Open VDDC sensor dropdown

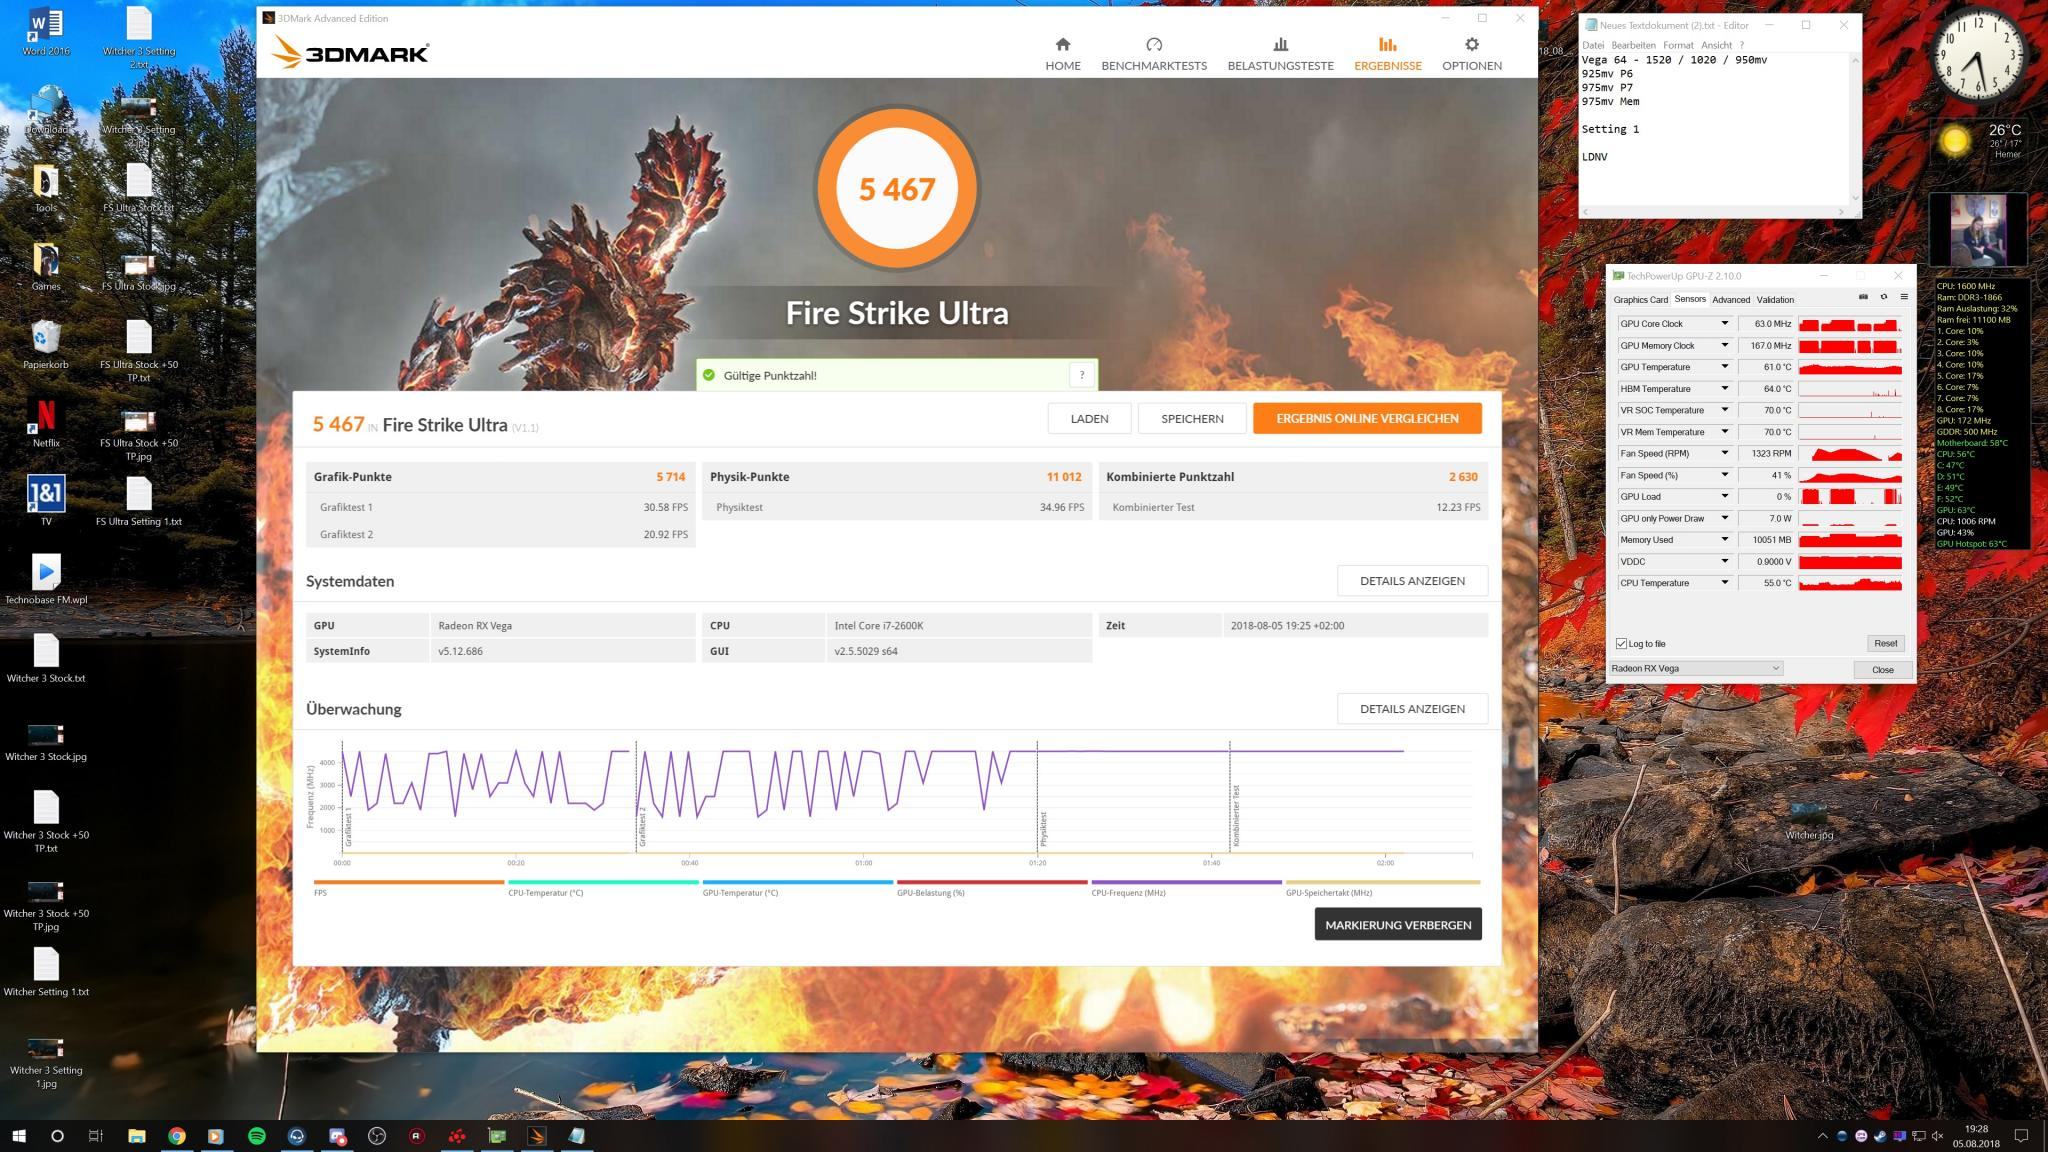[1724, 561]
